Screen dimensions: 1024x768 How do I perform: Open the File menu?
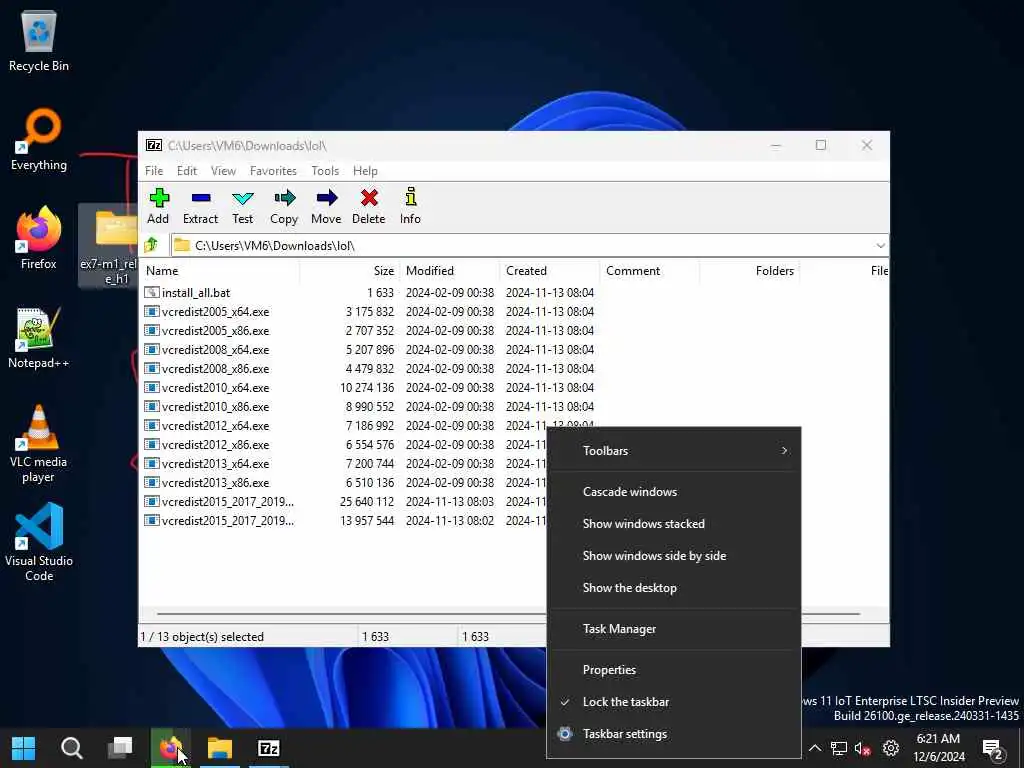[x=154, y=170]
